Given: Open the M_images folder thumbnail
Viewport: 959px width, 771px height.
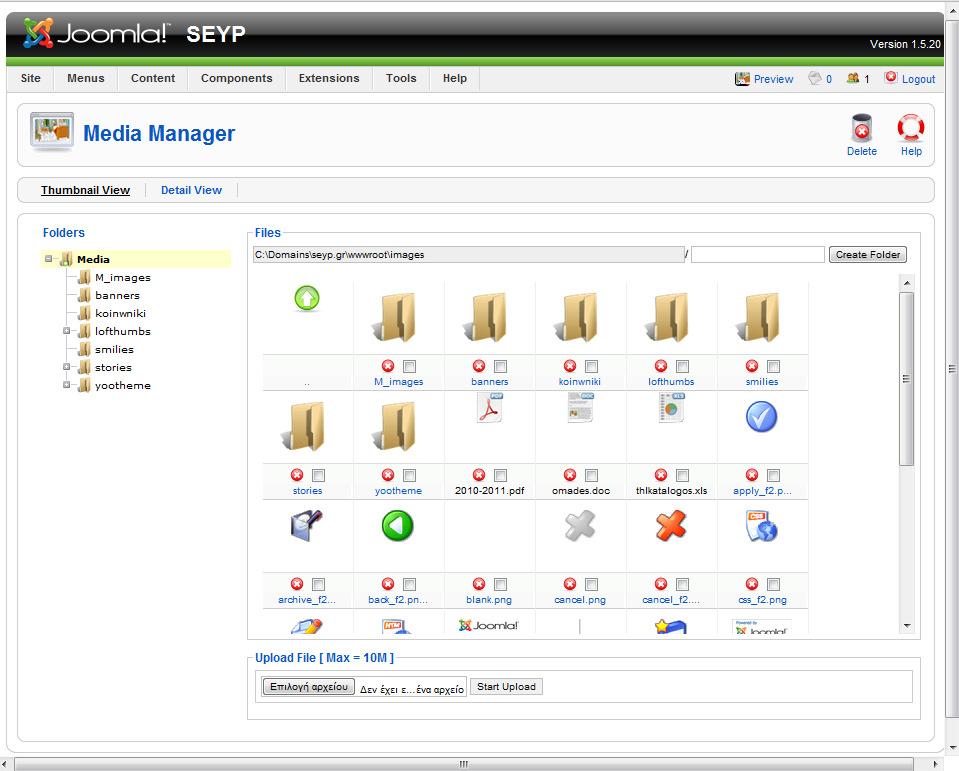Looking at the screenshot, I should (394, 317).
